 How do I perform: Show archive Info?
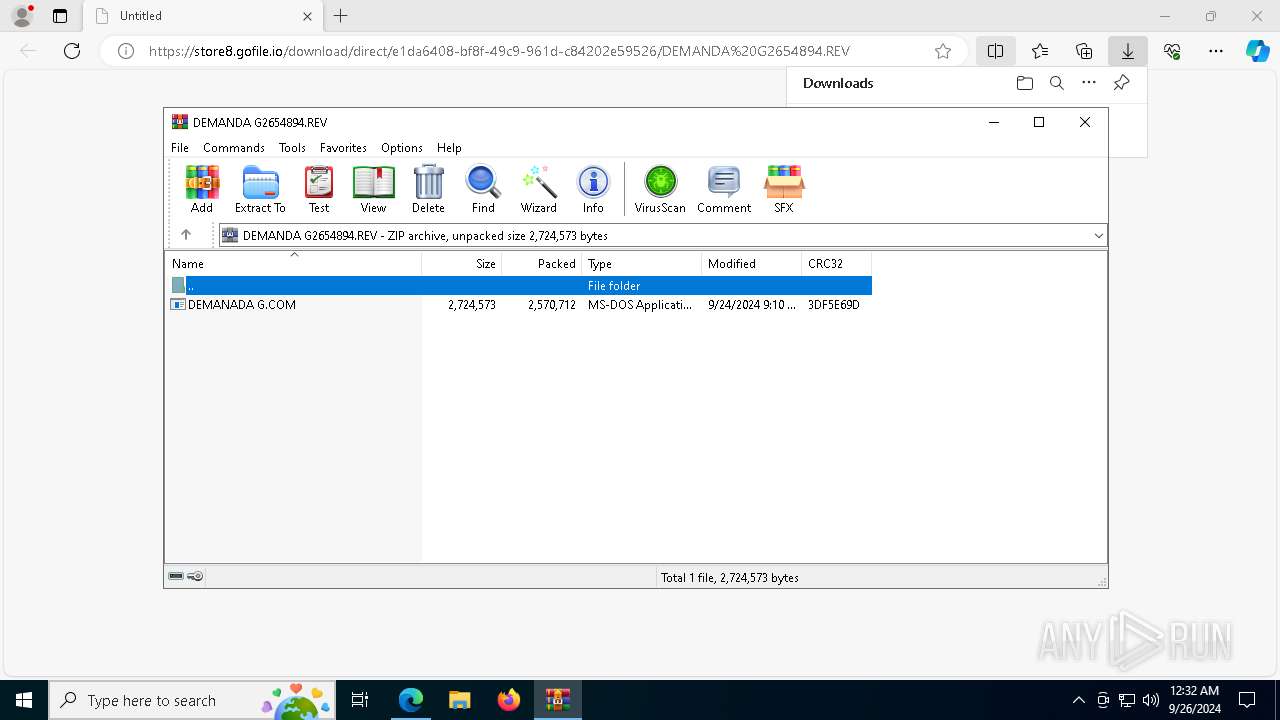pyautogui.click(x=593, y=189)
